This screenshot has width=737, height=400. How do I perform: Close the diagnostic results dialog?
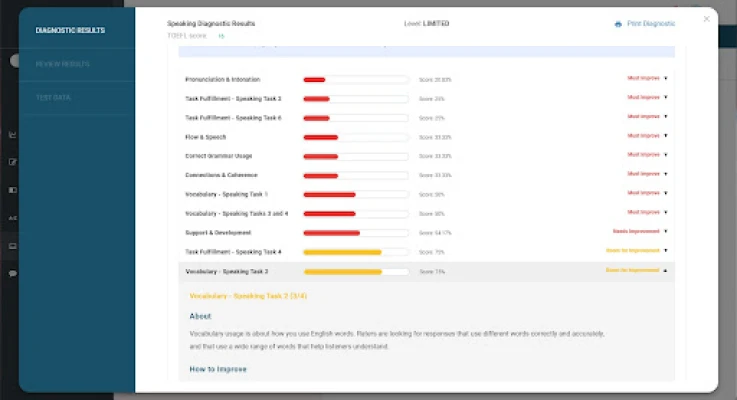tap(707, 19)
